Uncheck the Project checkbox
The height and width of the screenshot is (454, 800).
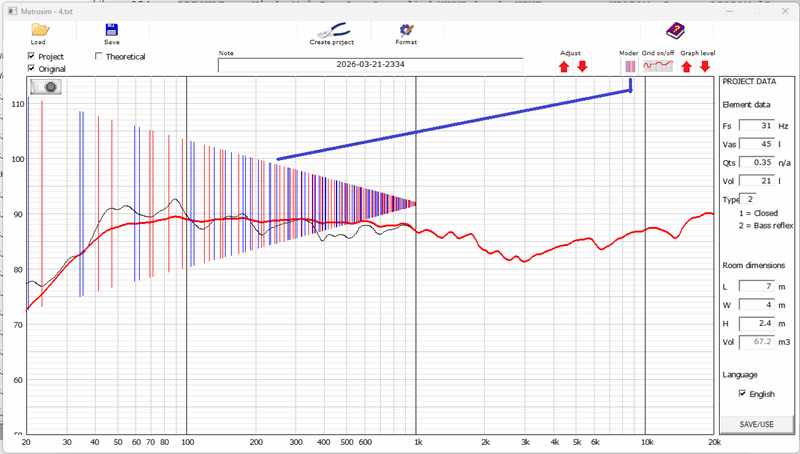[x=32, y=57]
